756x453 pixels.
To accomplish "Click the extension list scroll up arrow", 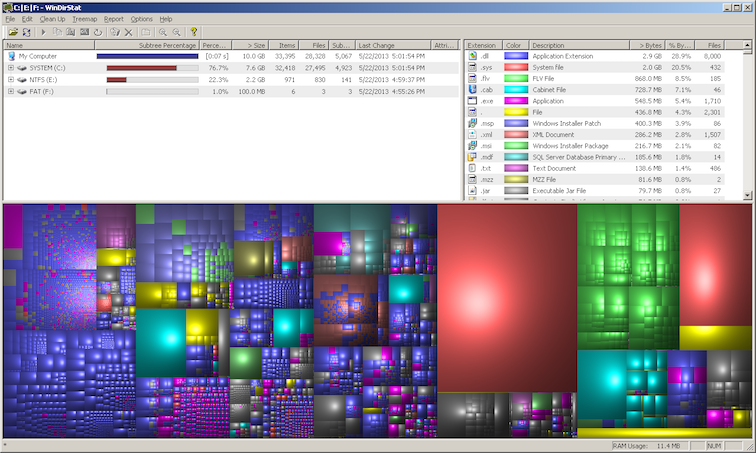I will pos(747,45).
